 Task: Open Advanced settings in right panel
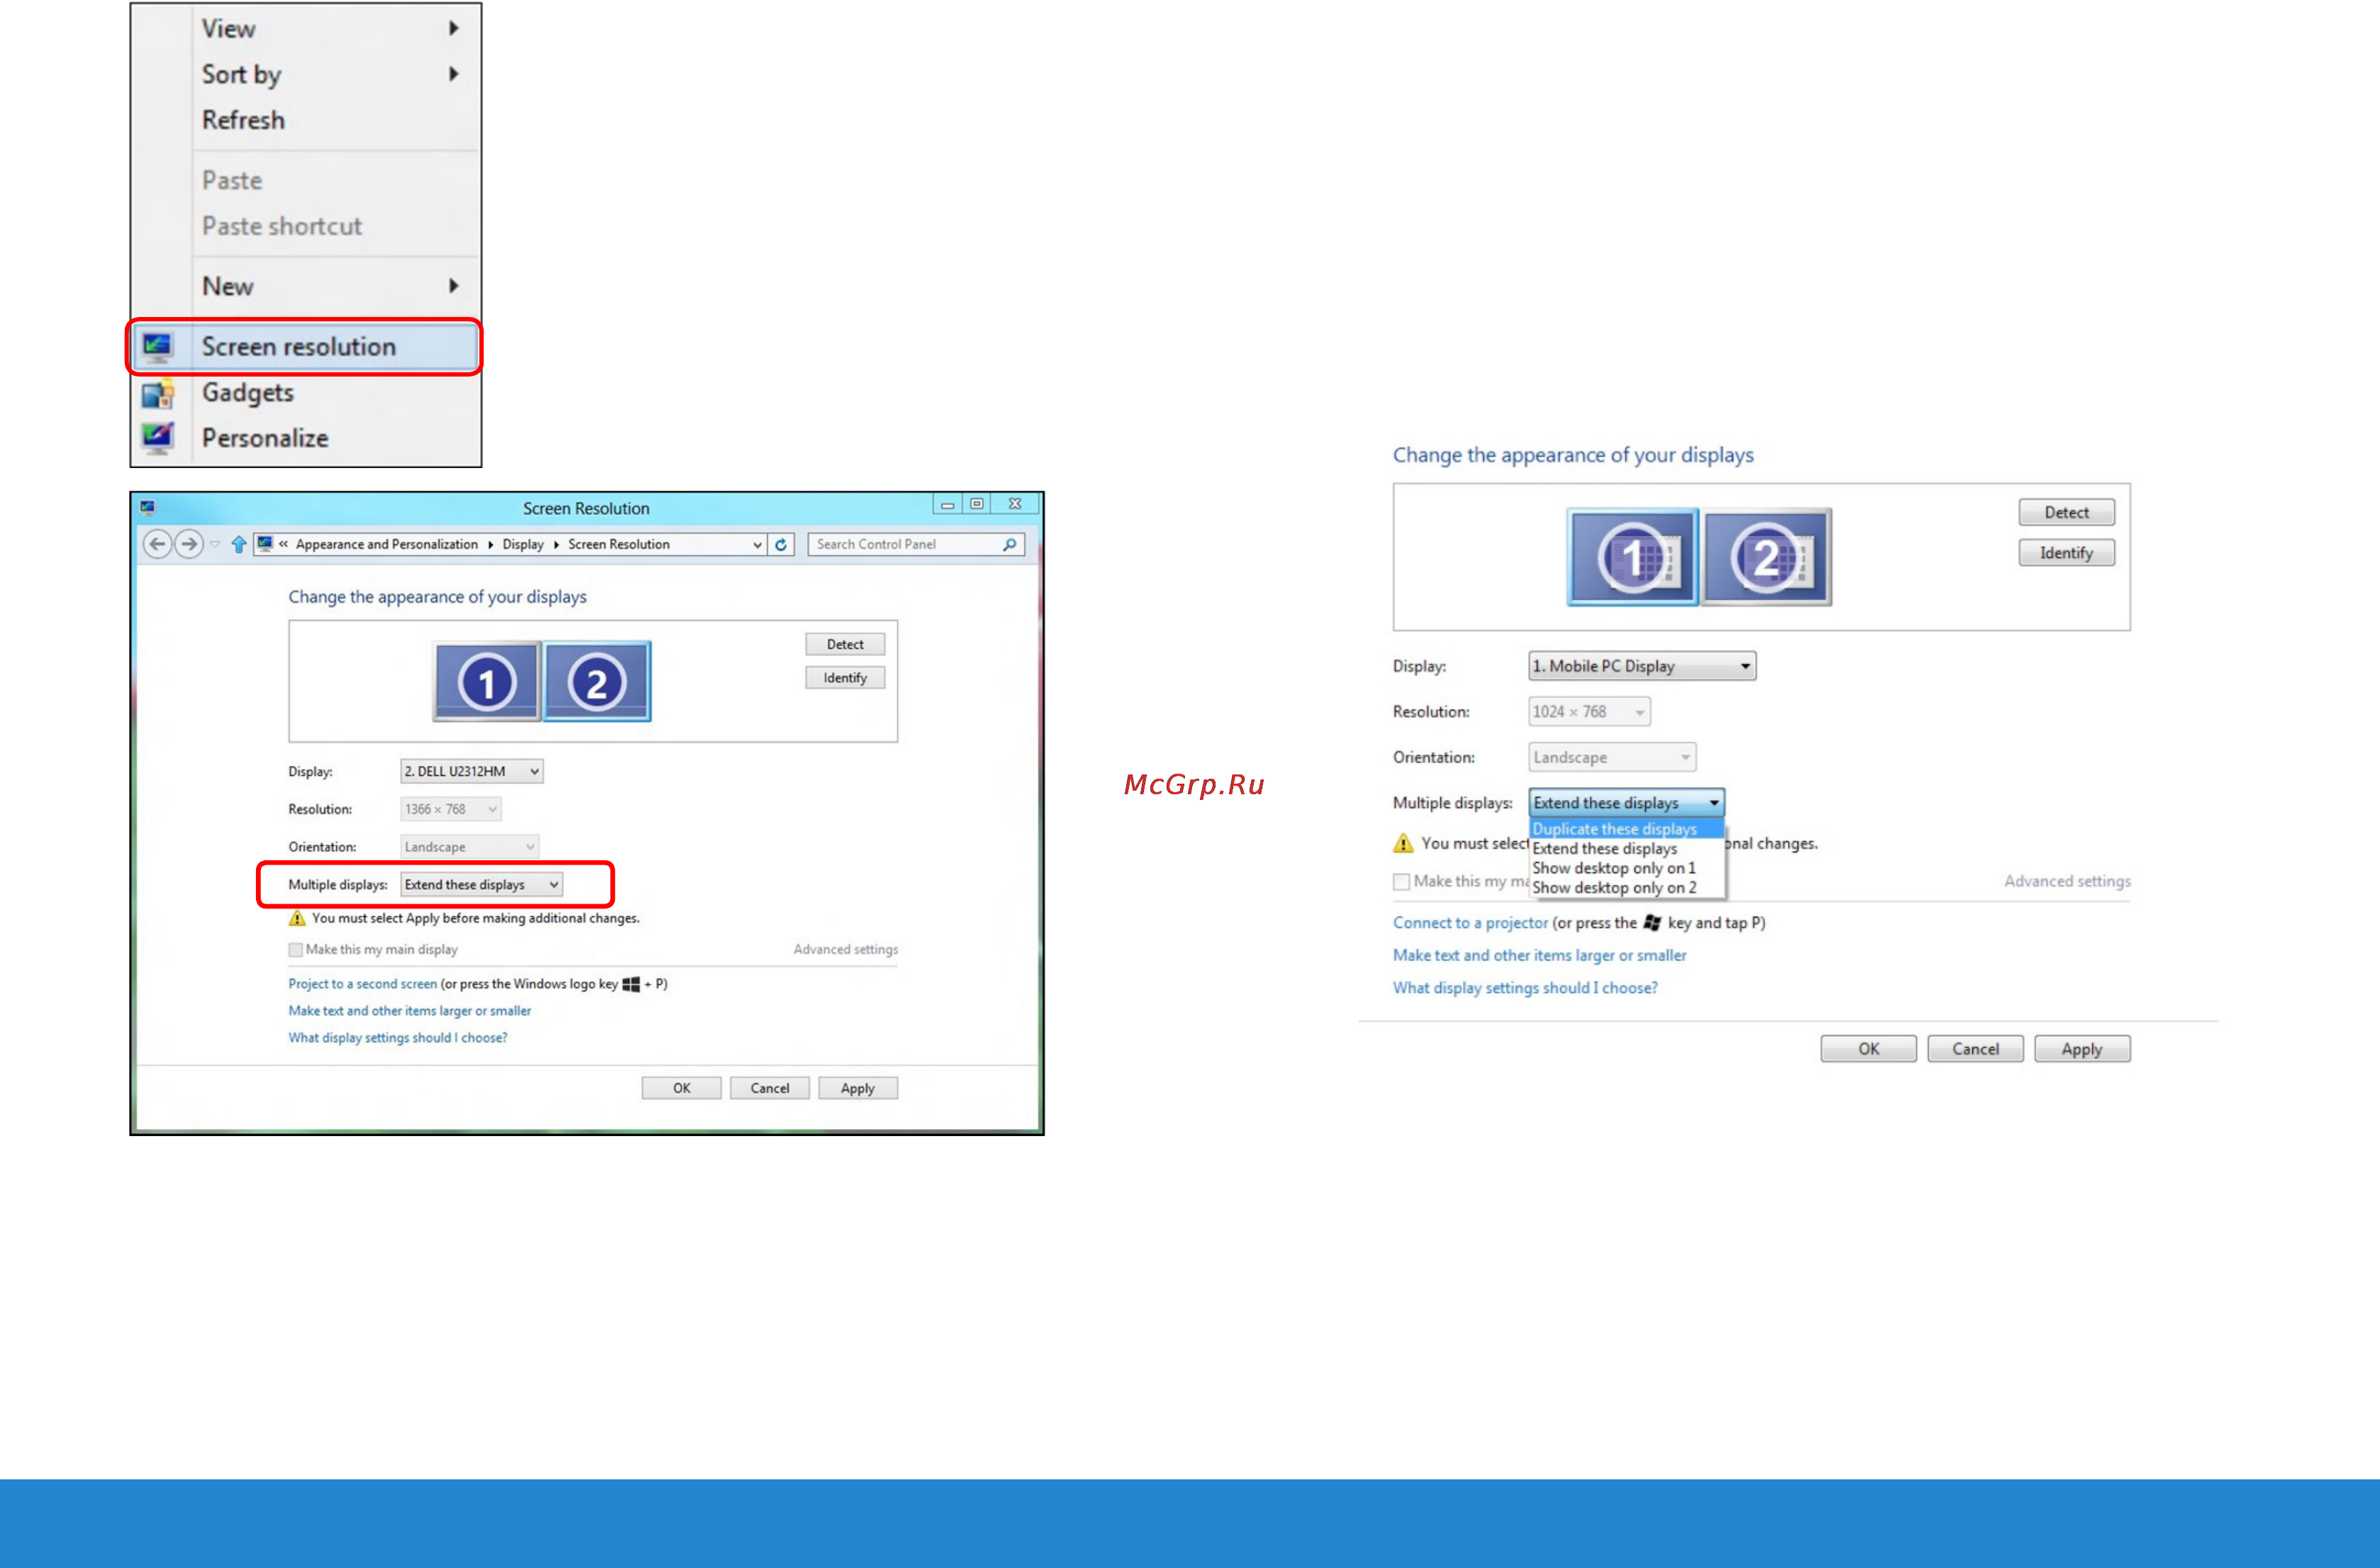(2067, 881)
